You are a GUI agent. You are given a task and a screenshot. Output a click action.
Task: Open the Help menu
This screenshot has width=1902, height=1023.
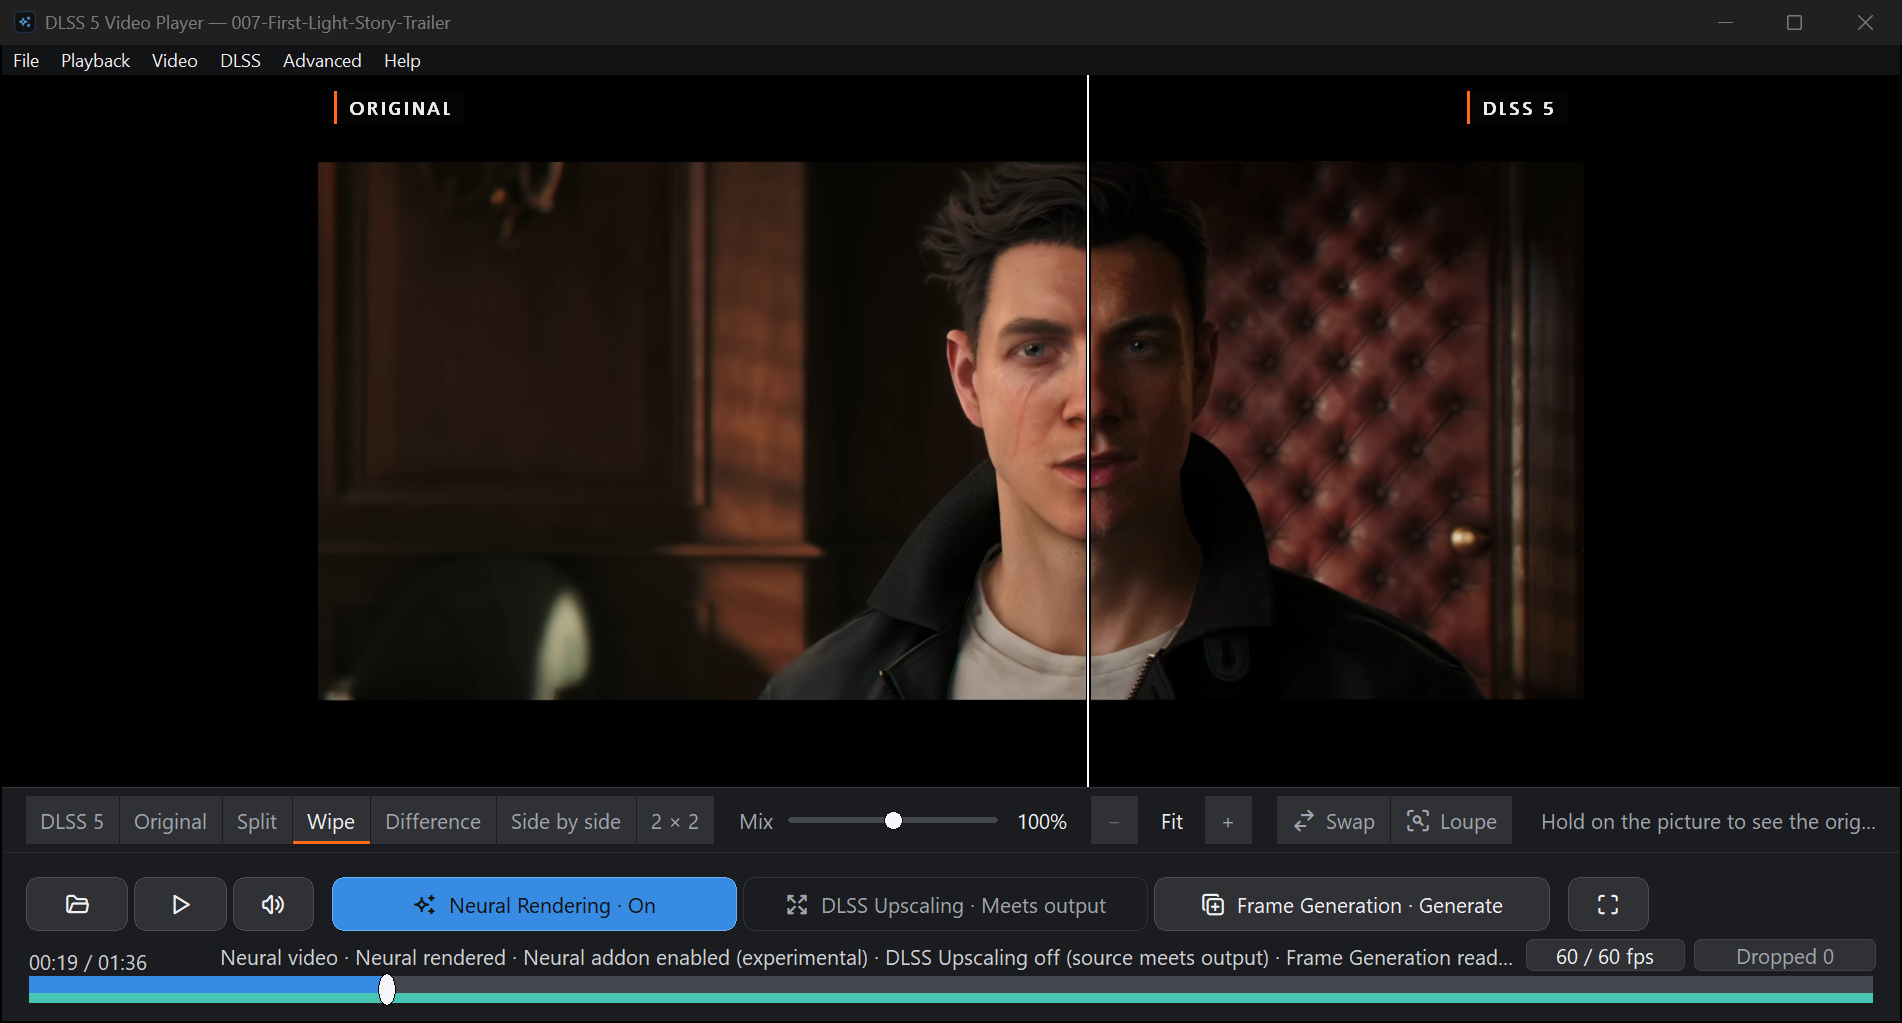[x=402, y=61]
